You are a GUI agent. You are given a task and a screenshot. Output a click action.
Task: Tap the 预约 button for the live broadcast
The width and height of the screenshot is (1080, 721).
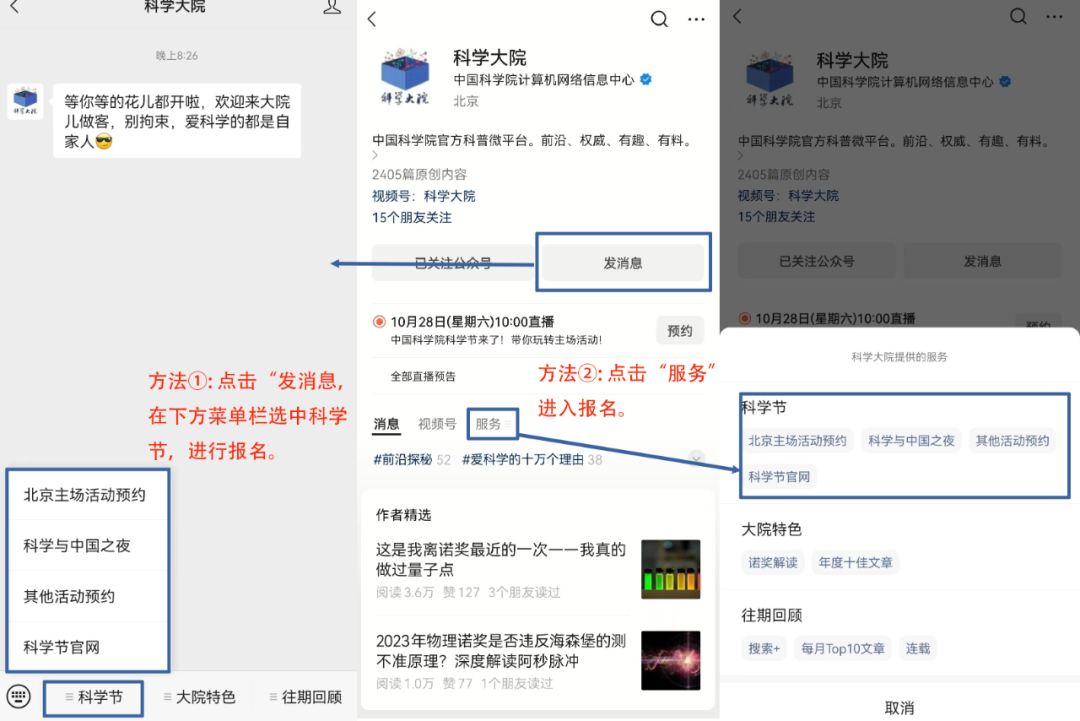(x=680, y=331)
